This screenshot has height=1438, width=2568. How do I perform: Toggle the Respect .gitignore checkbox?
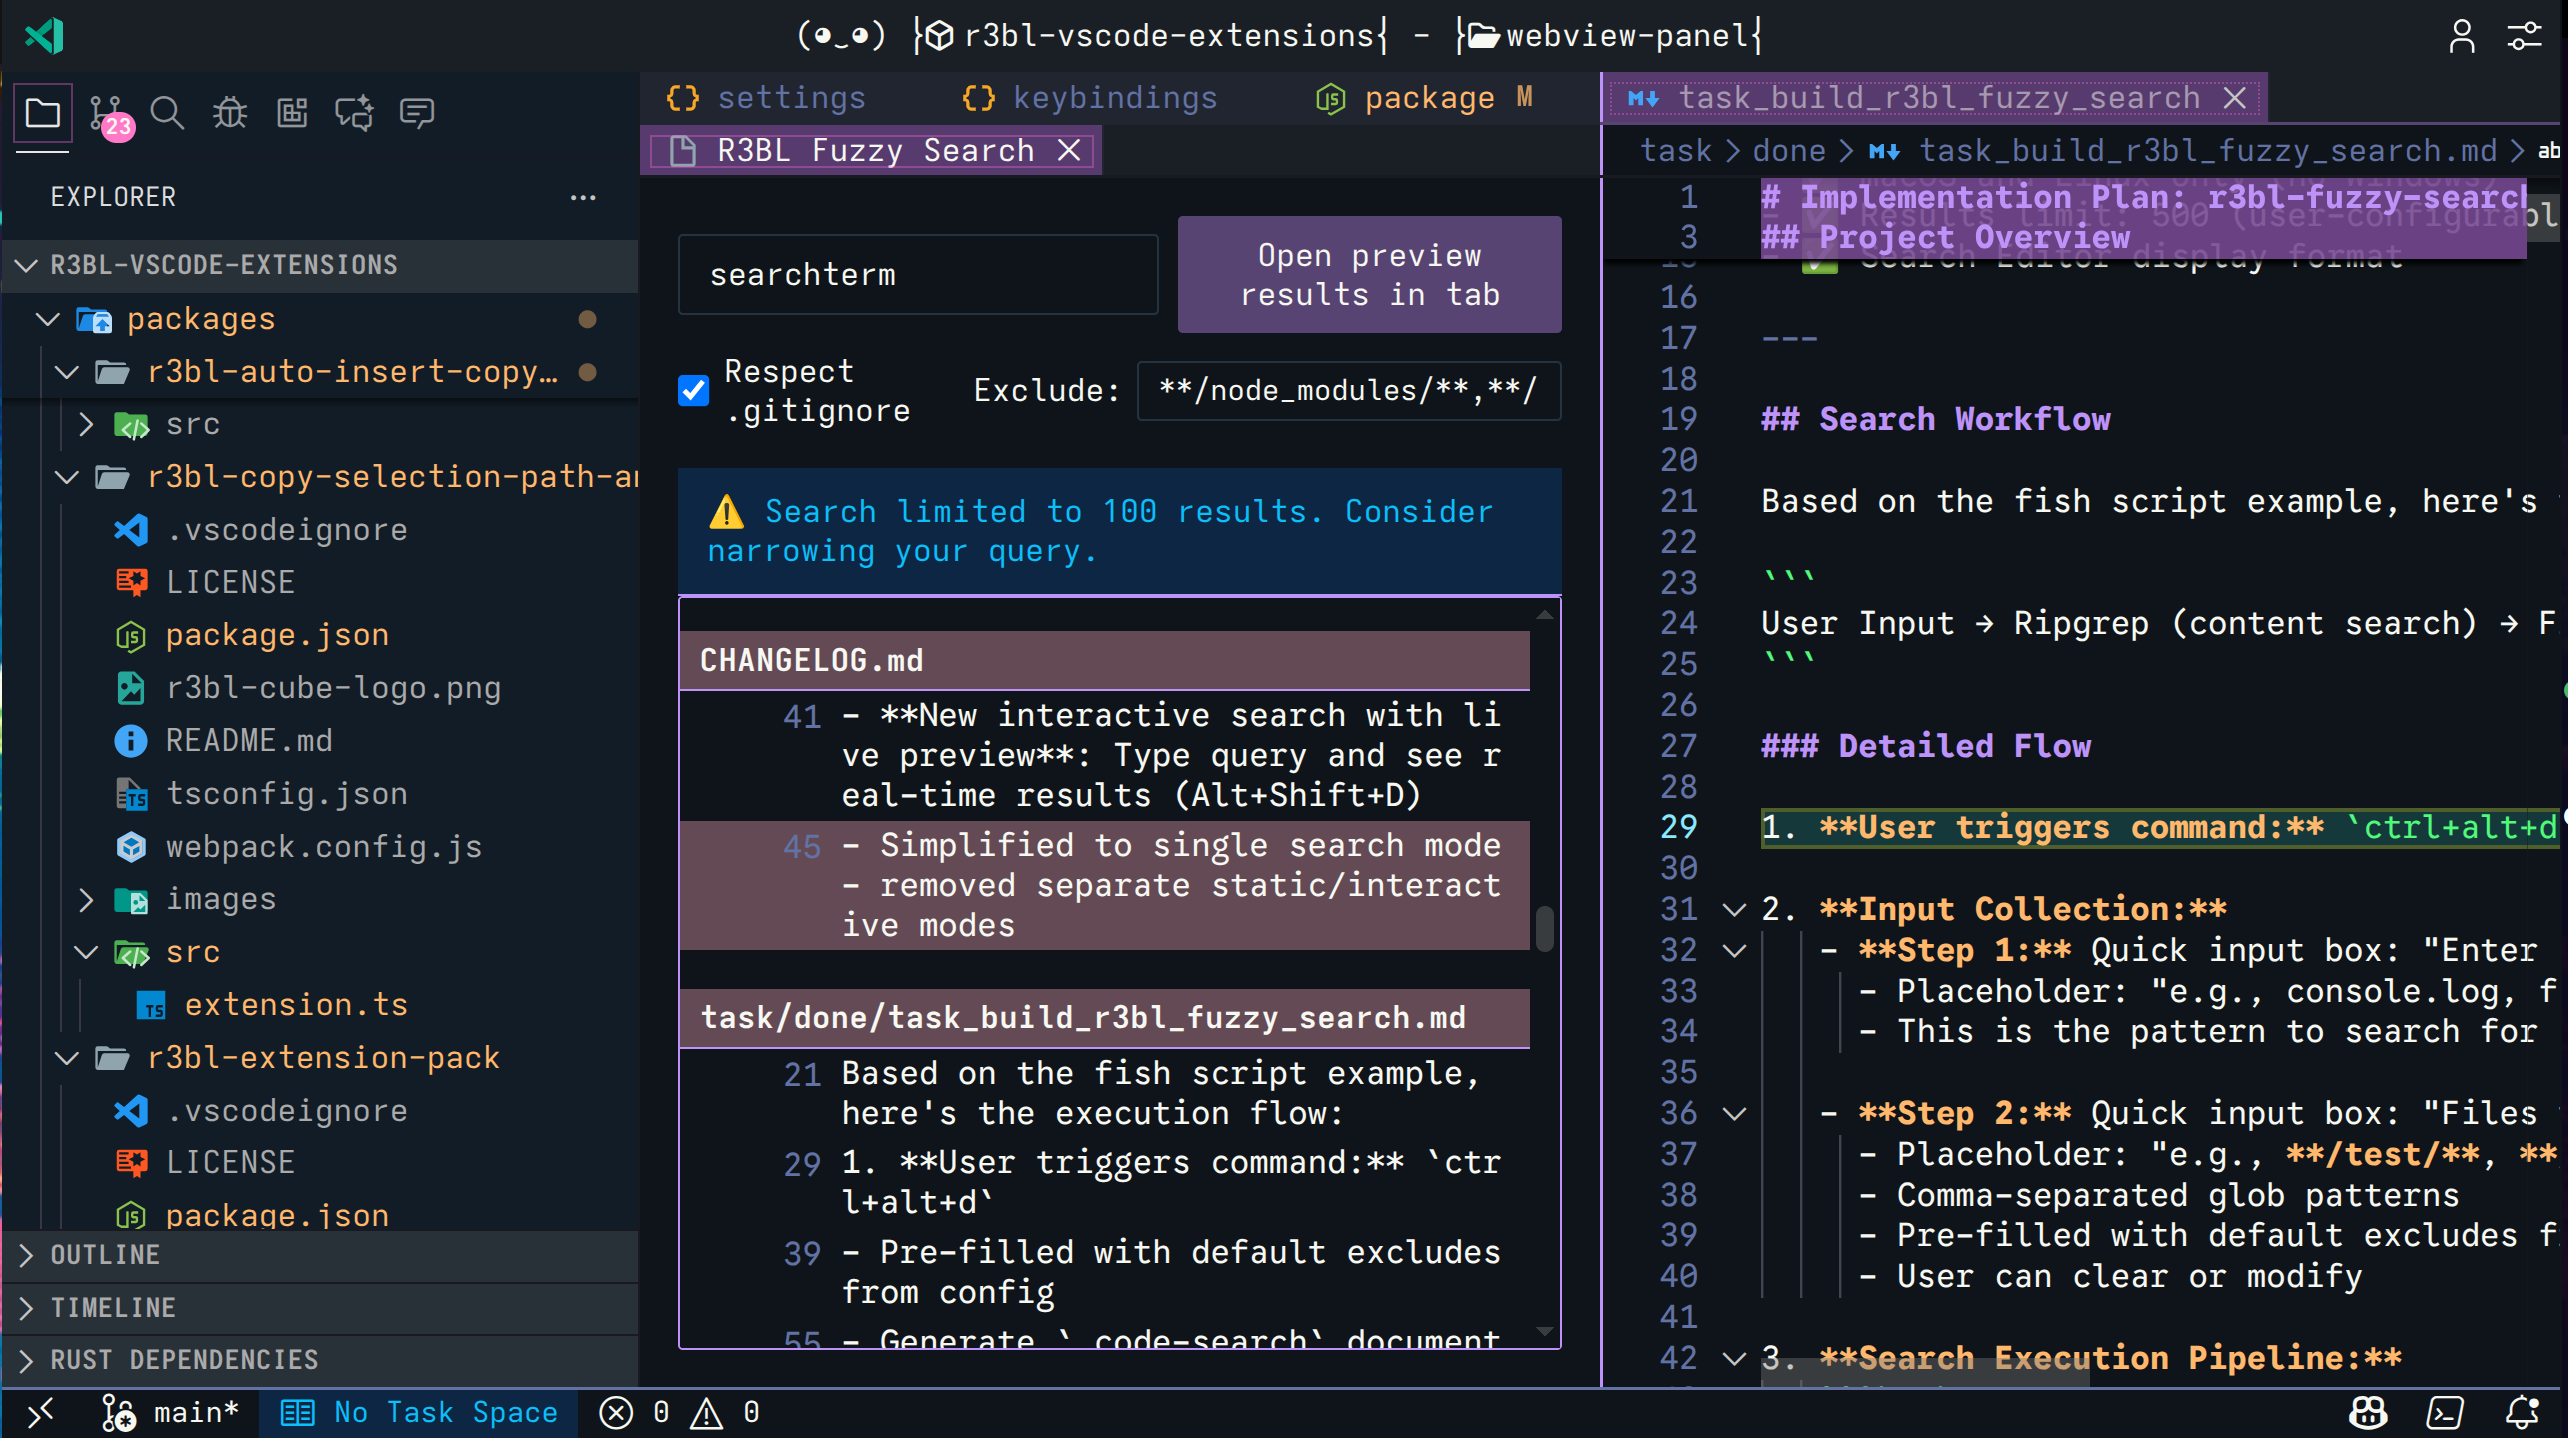pyautogui.click(x=693, y=390)
